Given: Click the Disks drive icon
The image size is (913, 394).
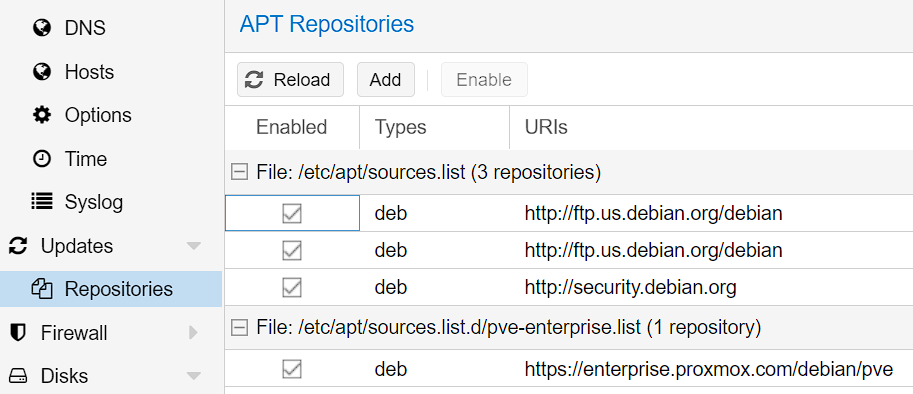Looking at the screenshot, I should click(18, 376).
